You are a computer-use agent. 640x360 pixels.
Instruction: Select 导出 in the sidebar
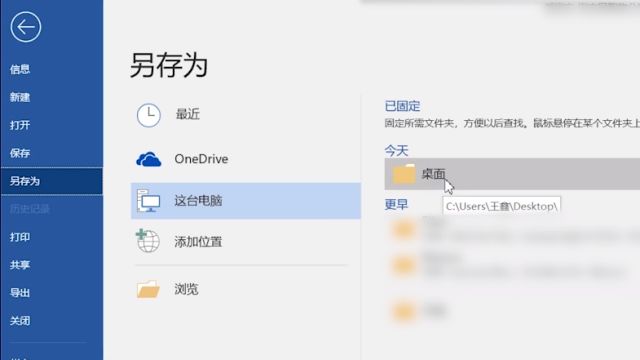tap(20, 293)
